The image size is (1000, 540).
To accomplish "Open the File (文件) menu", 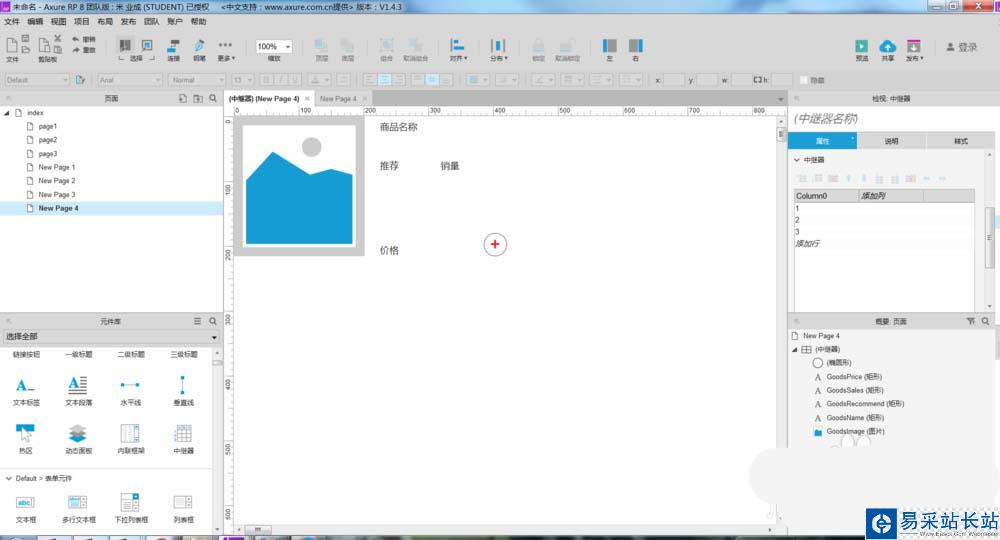I will pos(11,22).
